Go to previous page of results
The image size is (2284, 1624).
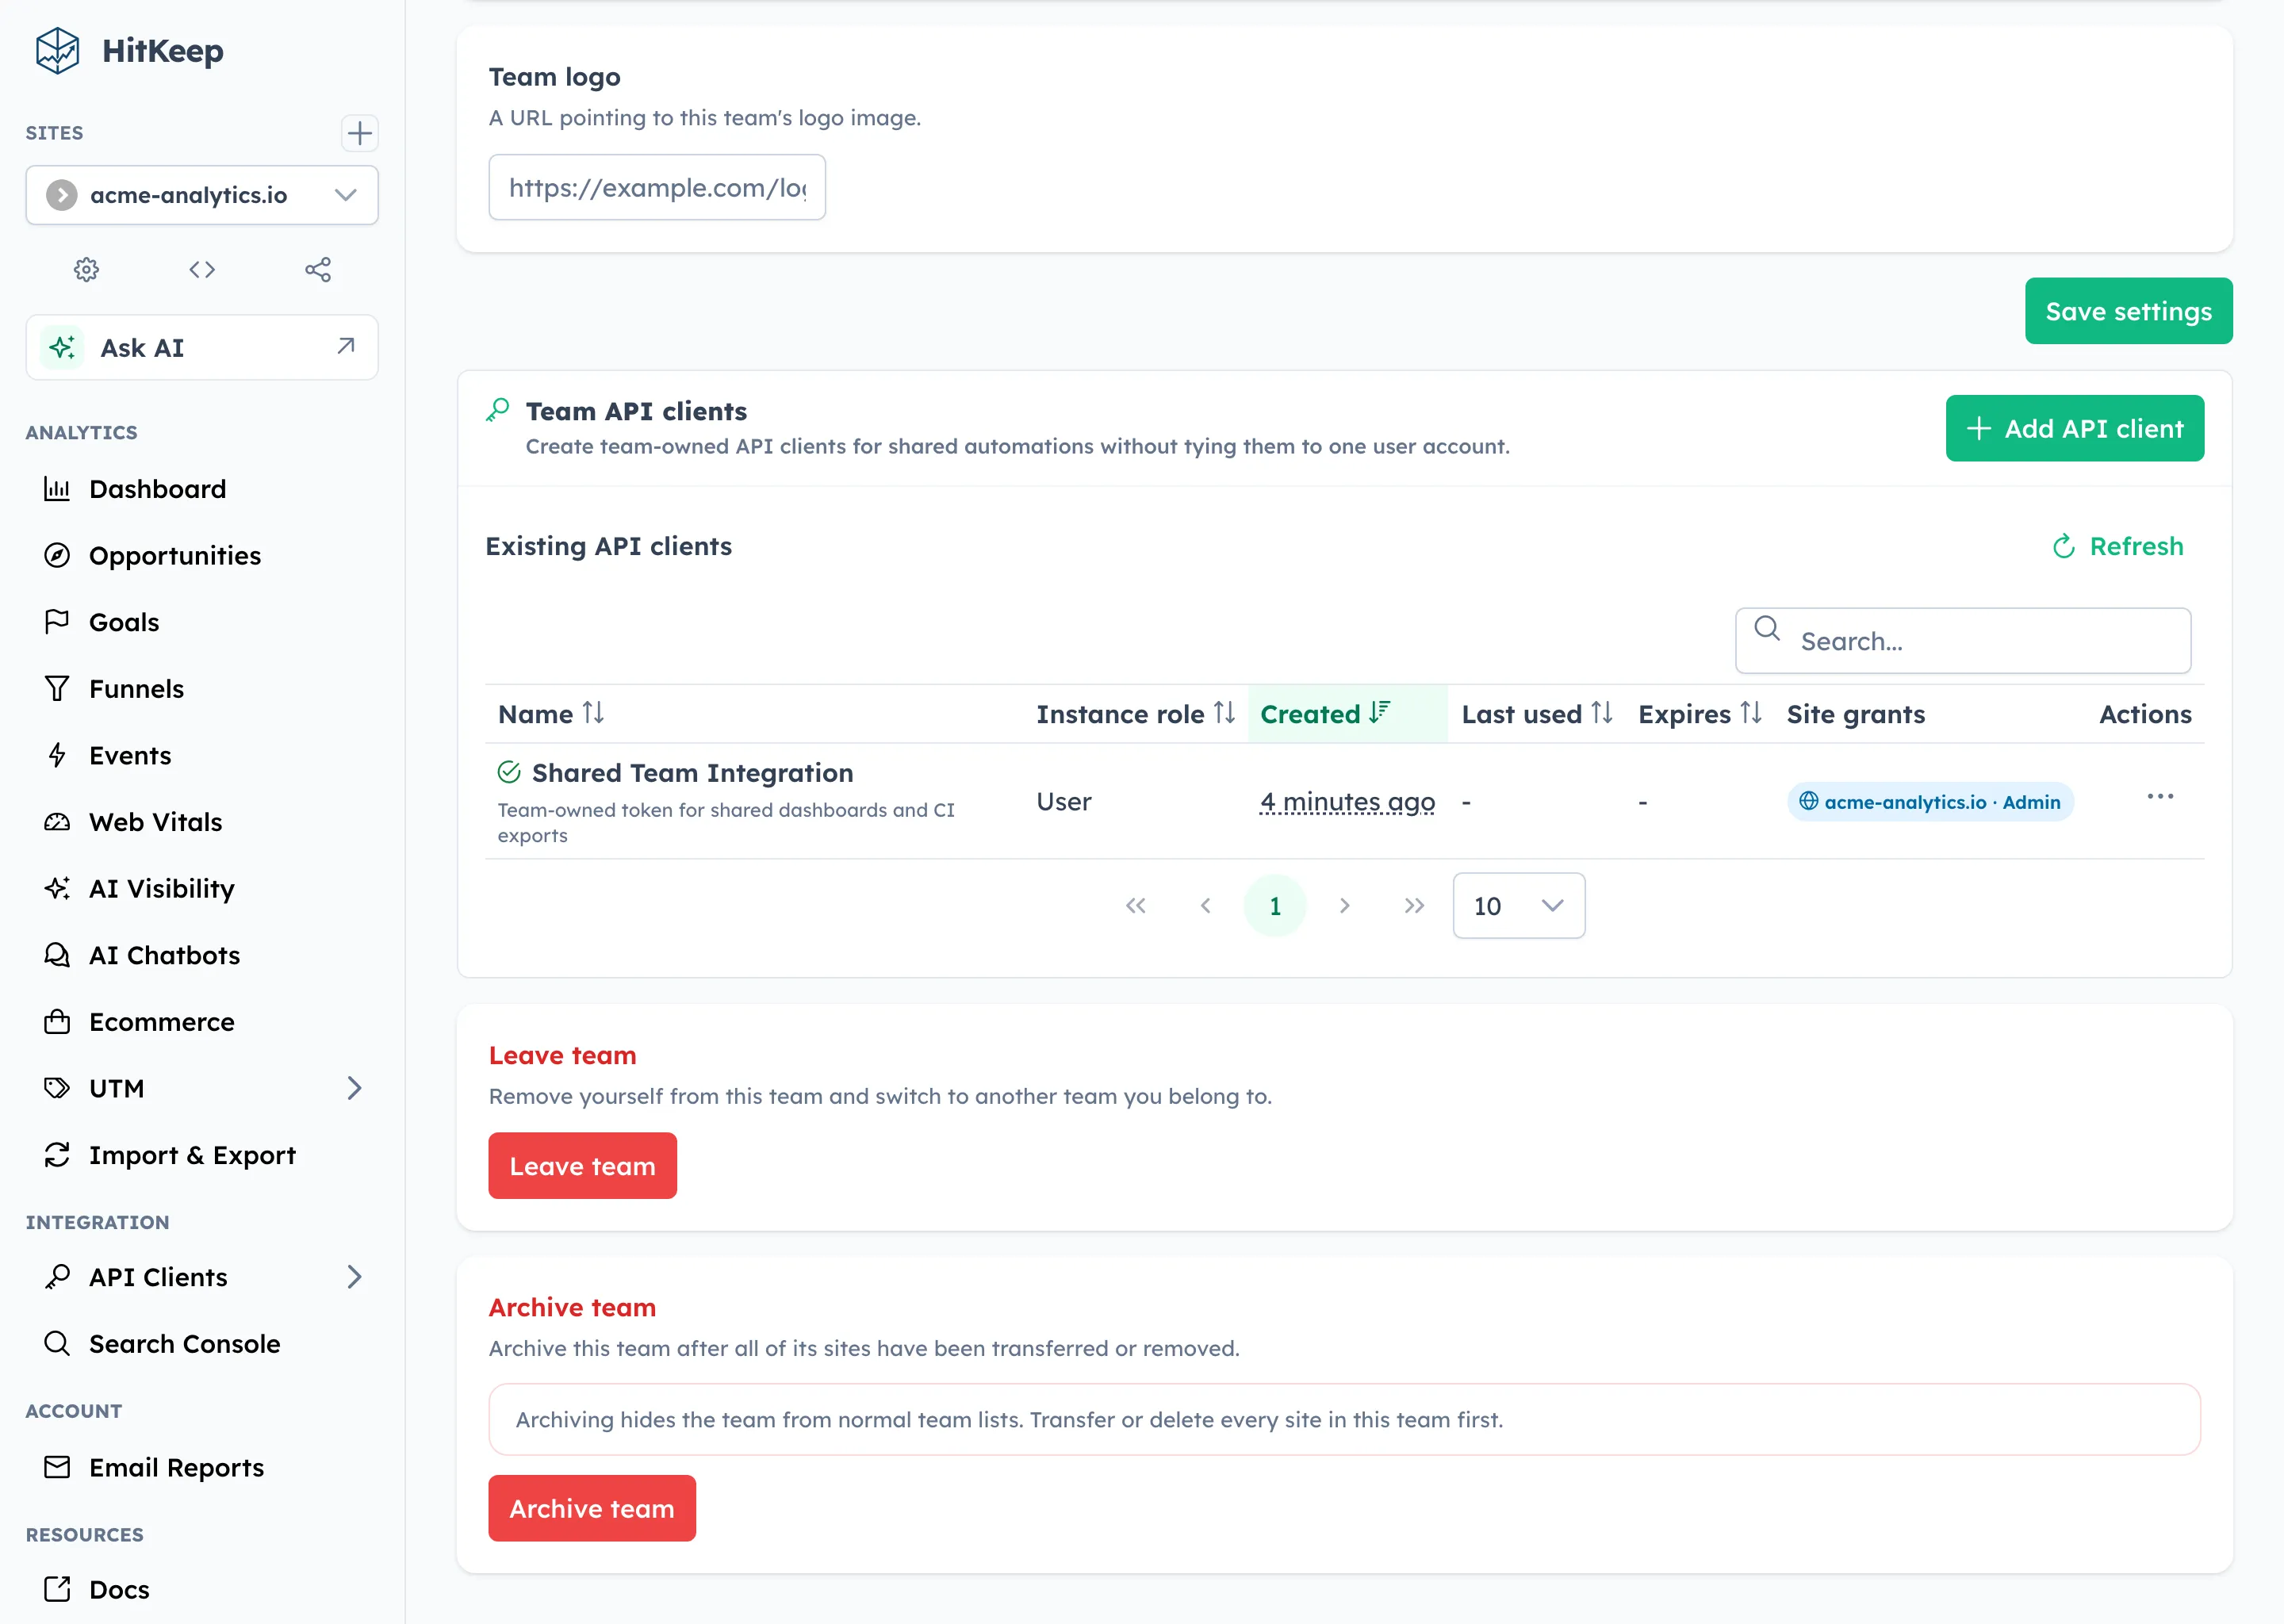1205,906
